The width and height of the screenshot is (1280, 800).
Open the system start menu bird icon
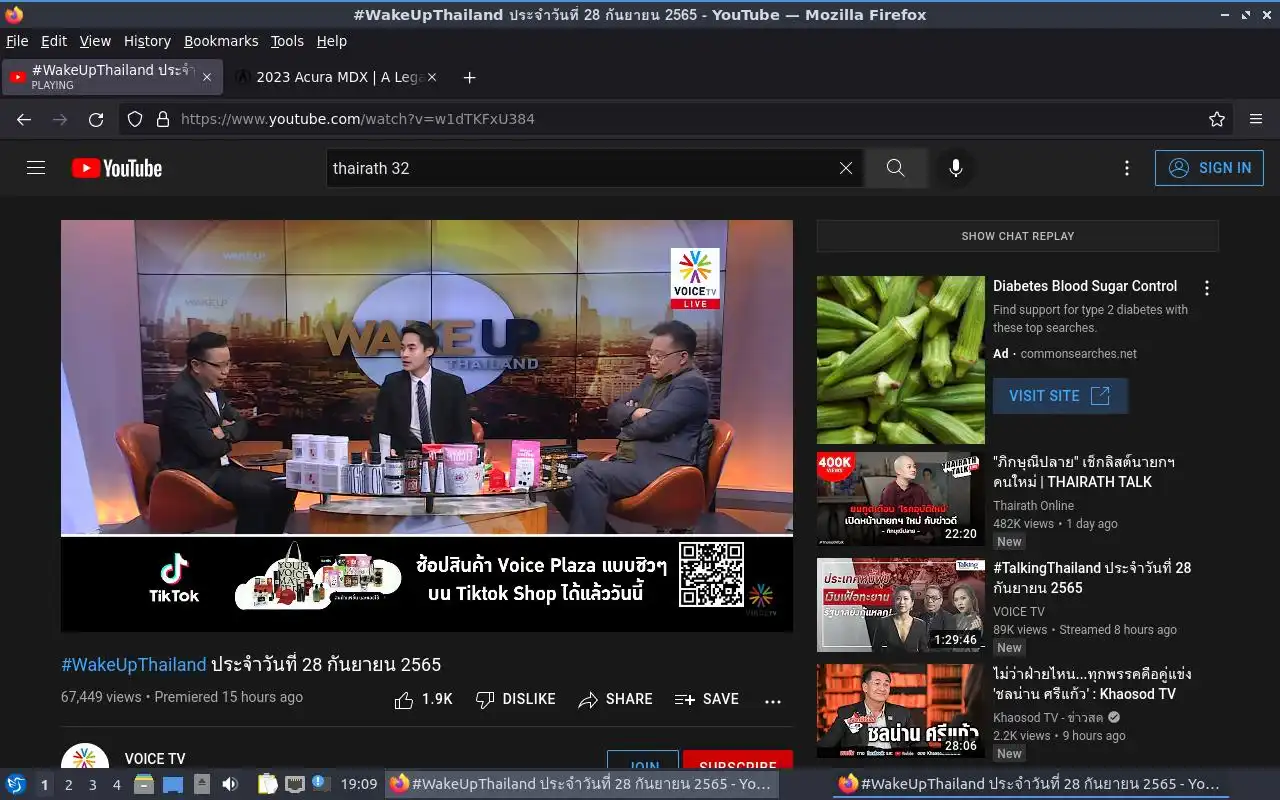(x=16, y=784)
